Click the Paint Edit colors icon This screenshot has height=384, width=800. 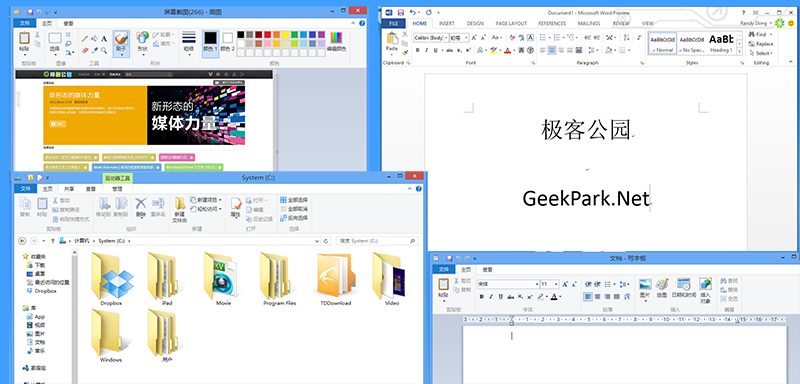pyautogui.click(x=336, y=42)
